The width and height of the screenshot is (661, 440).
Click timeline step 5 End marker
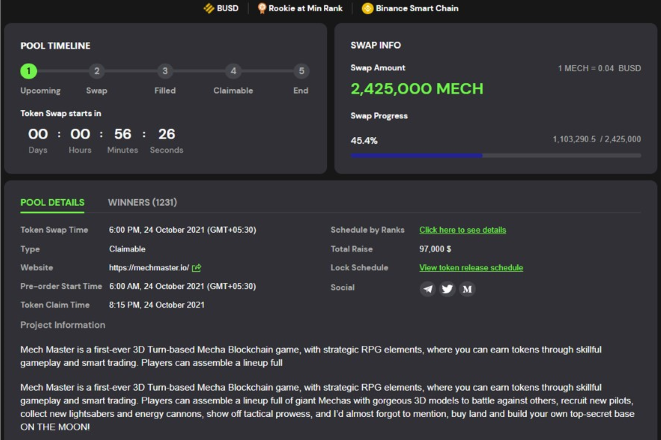coord(301,71)
